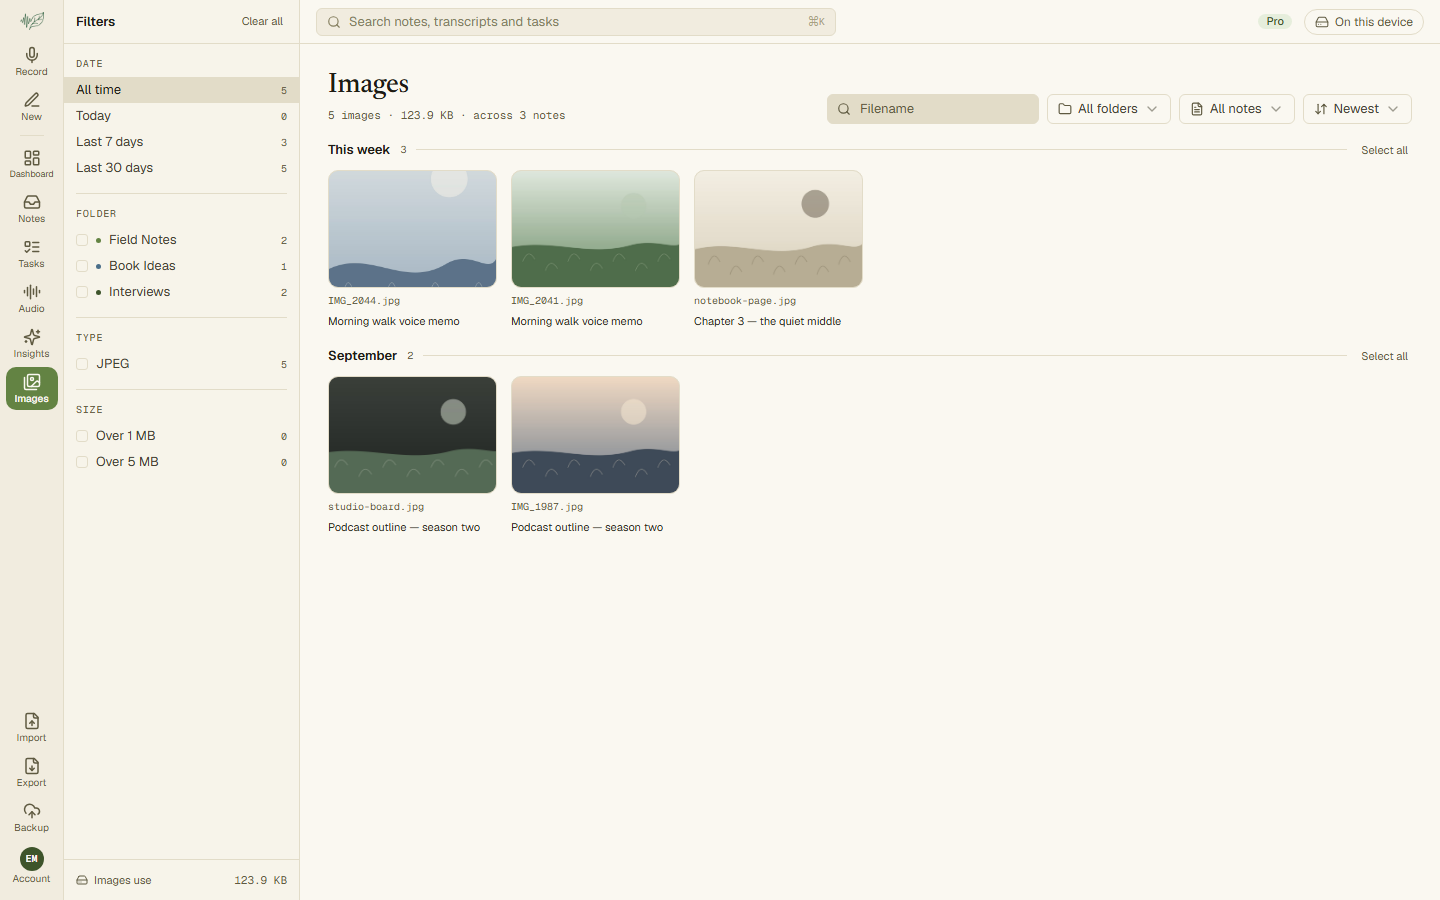
Task: Open the IMG_2044.jpg thumbnail
Action: click(x=412, y=229)
